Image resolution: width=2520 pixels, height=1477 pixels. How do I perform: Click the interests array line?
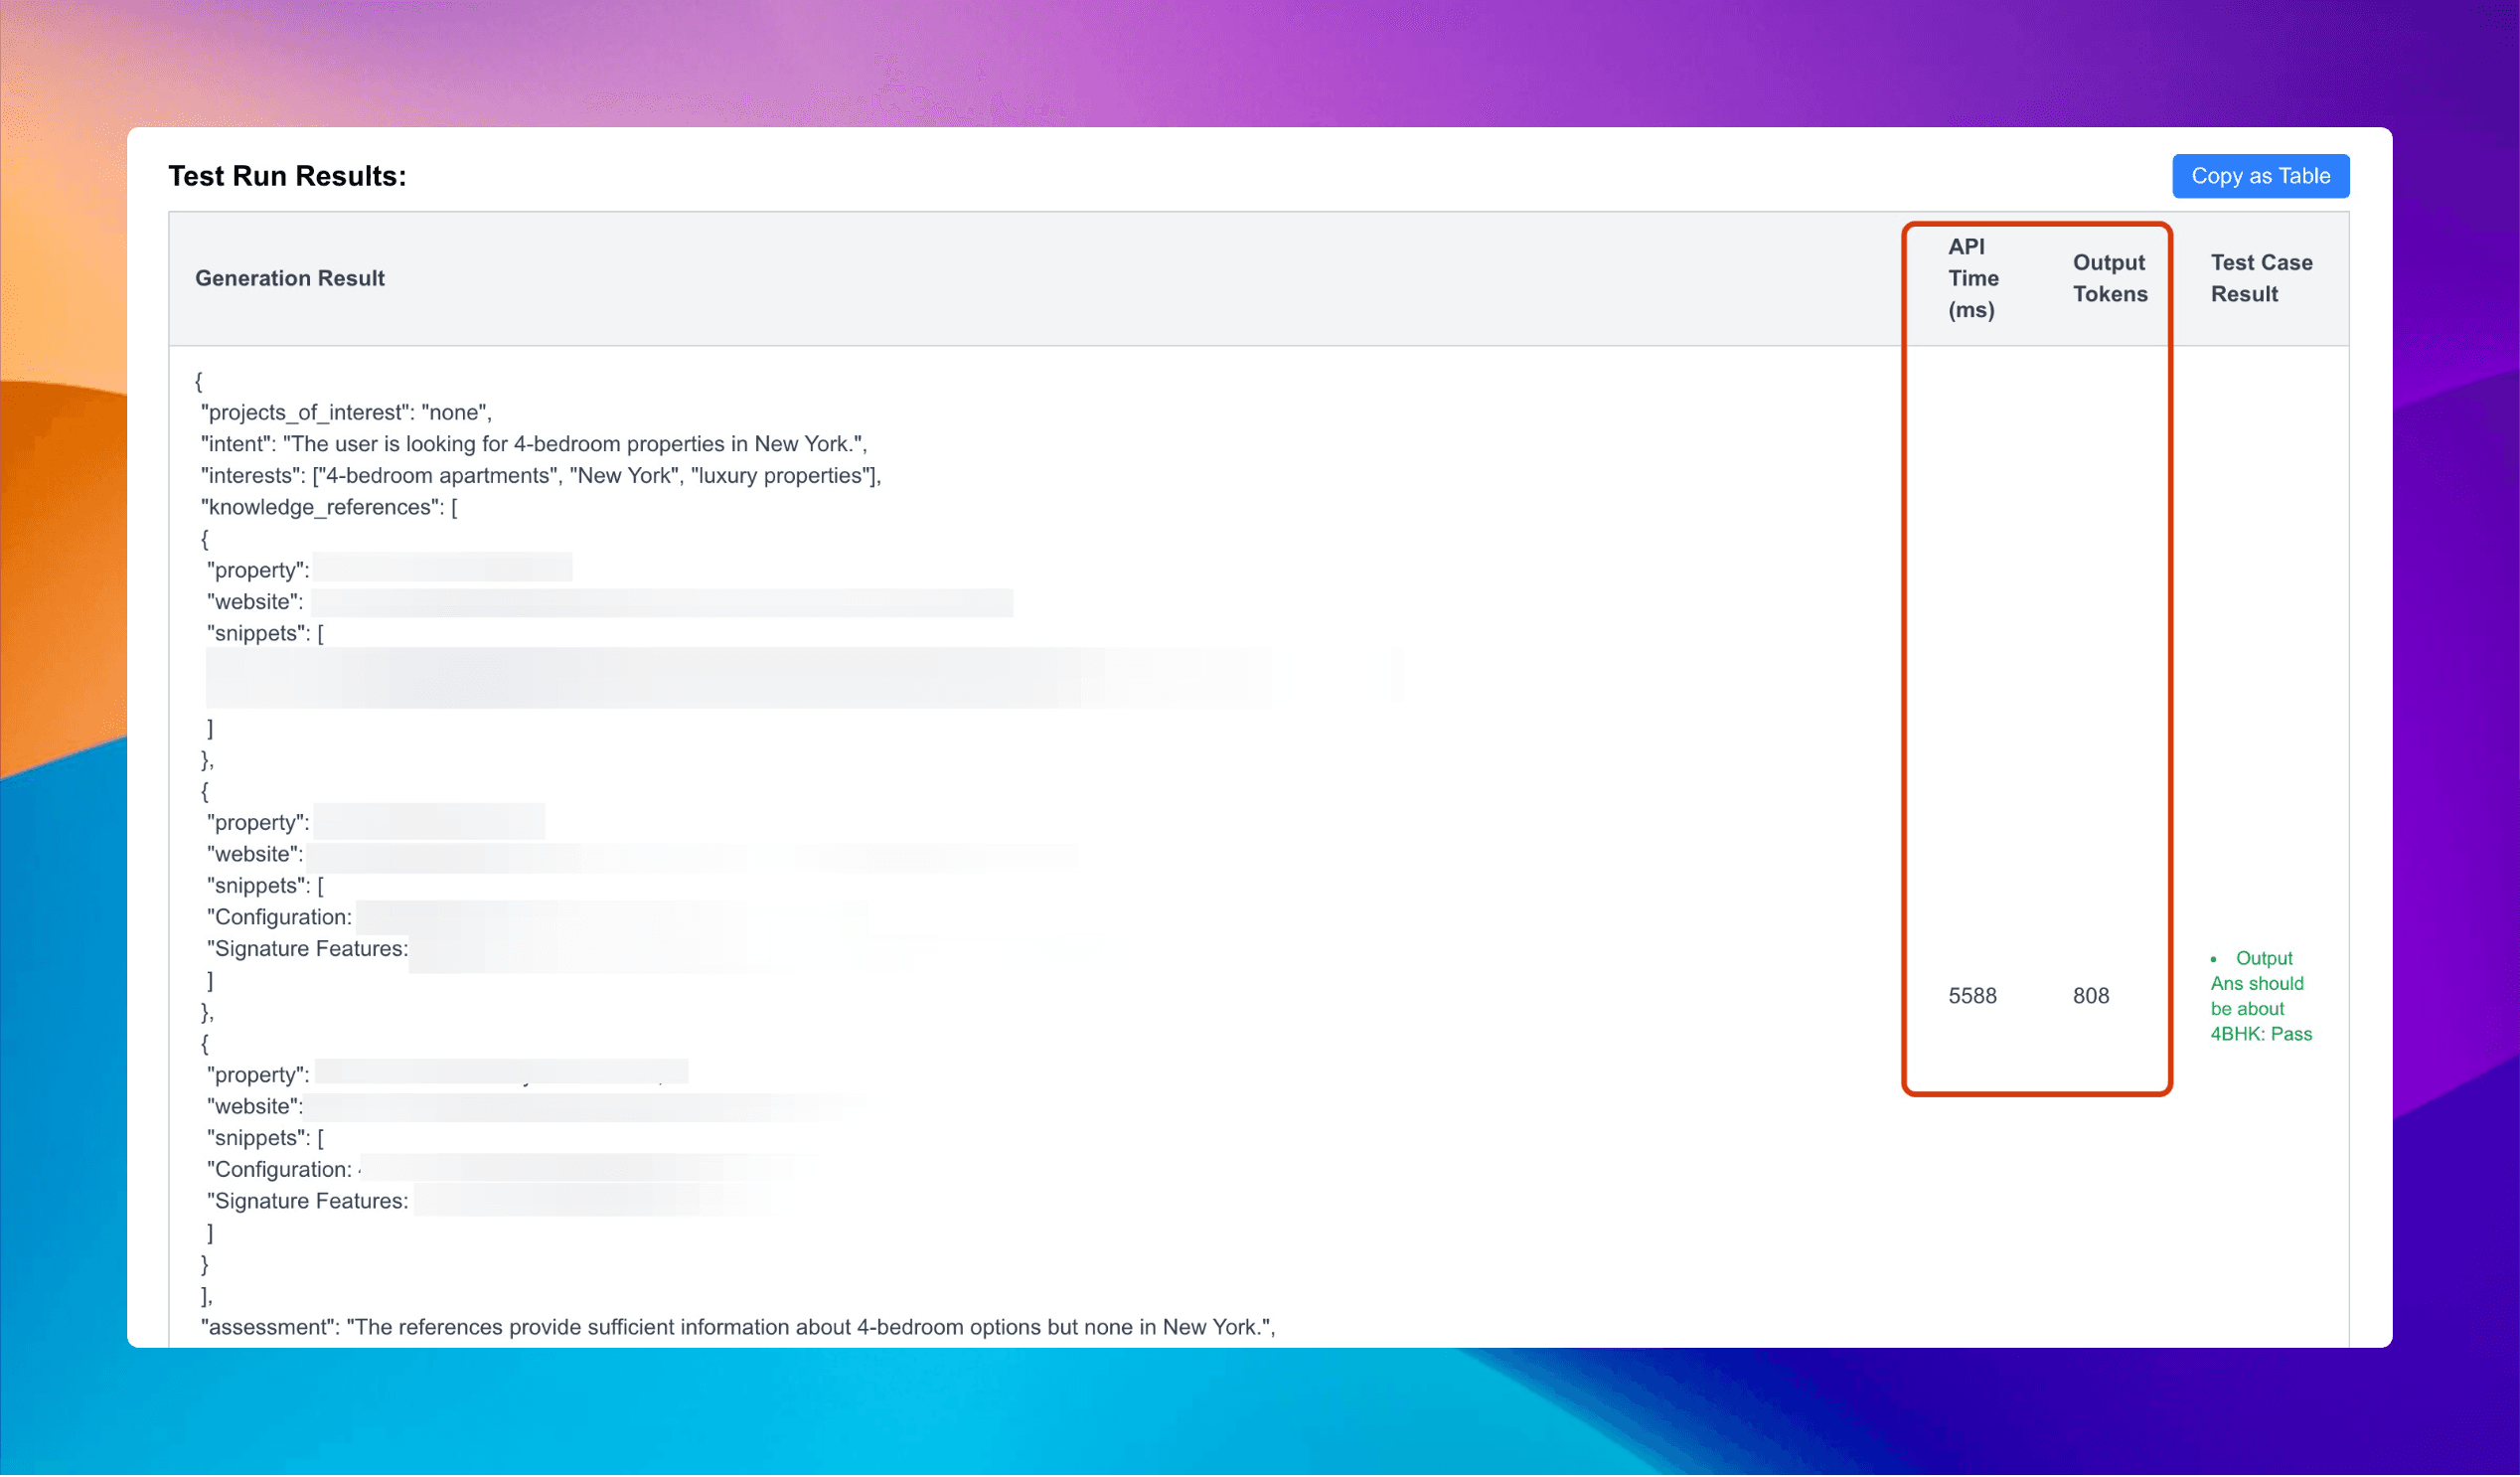tap(540, 476)
